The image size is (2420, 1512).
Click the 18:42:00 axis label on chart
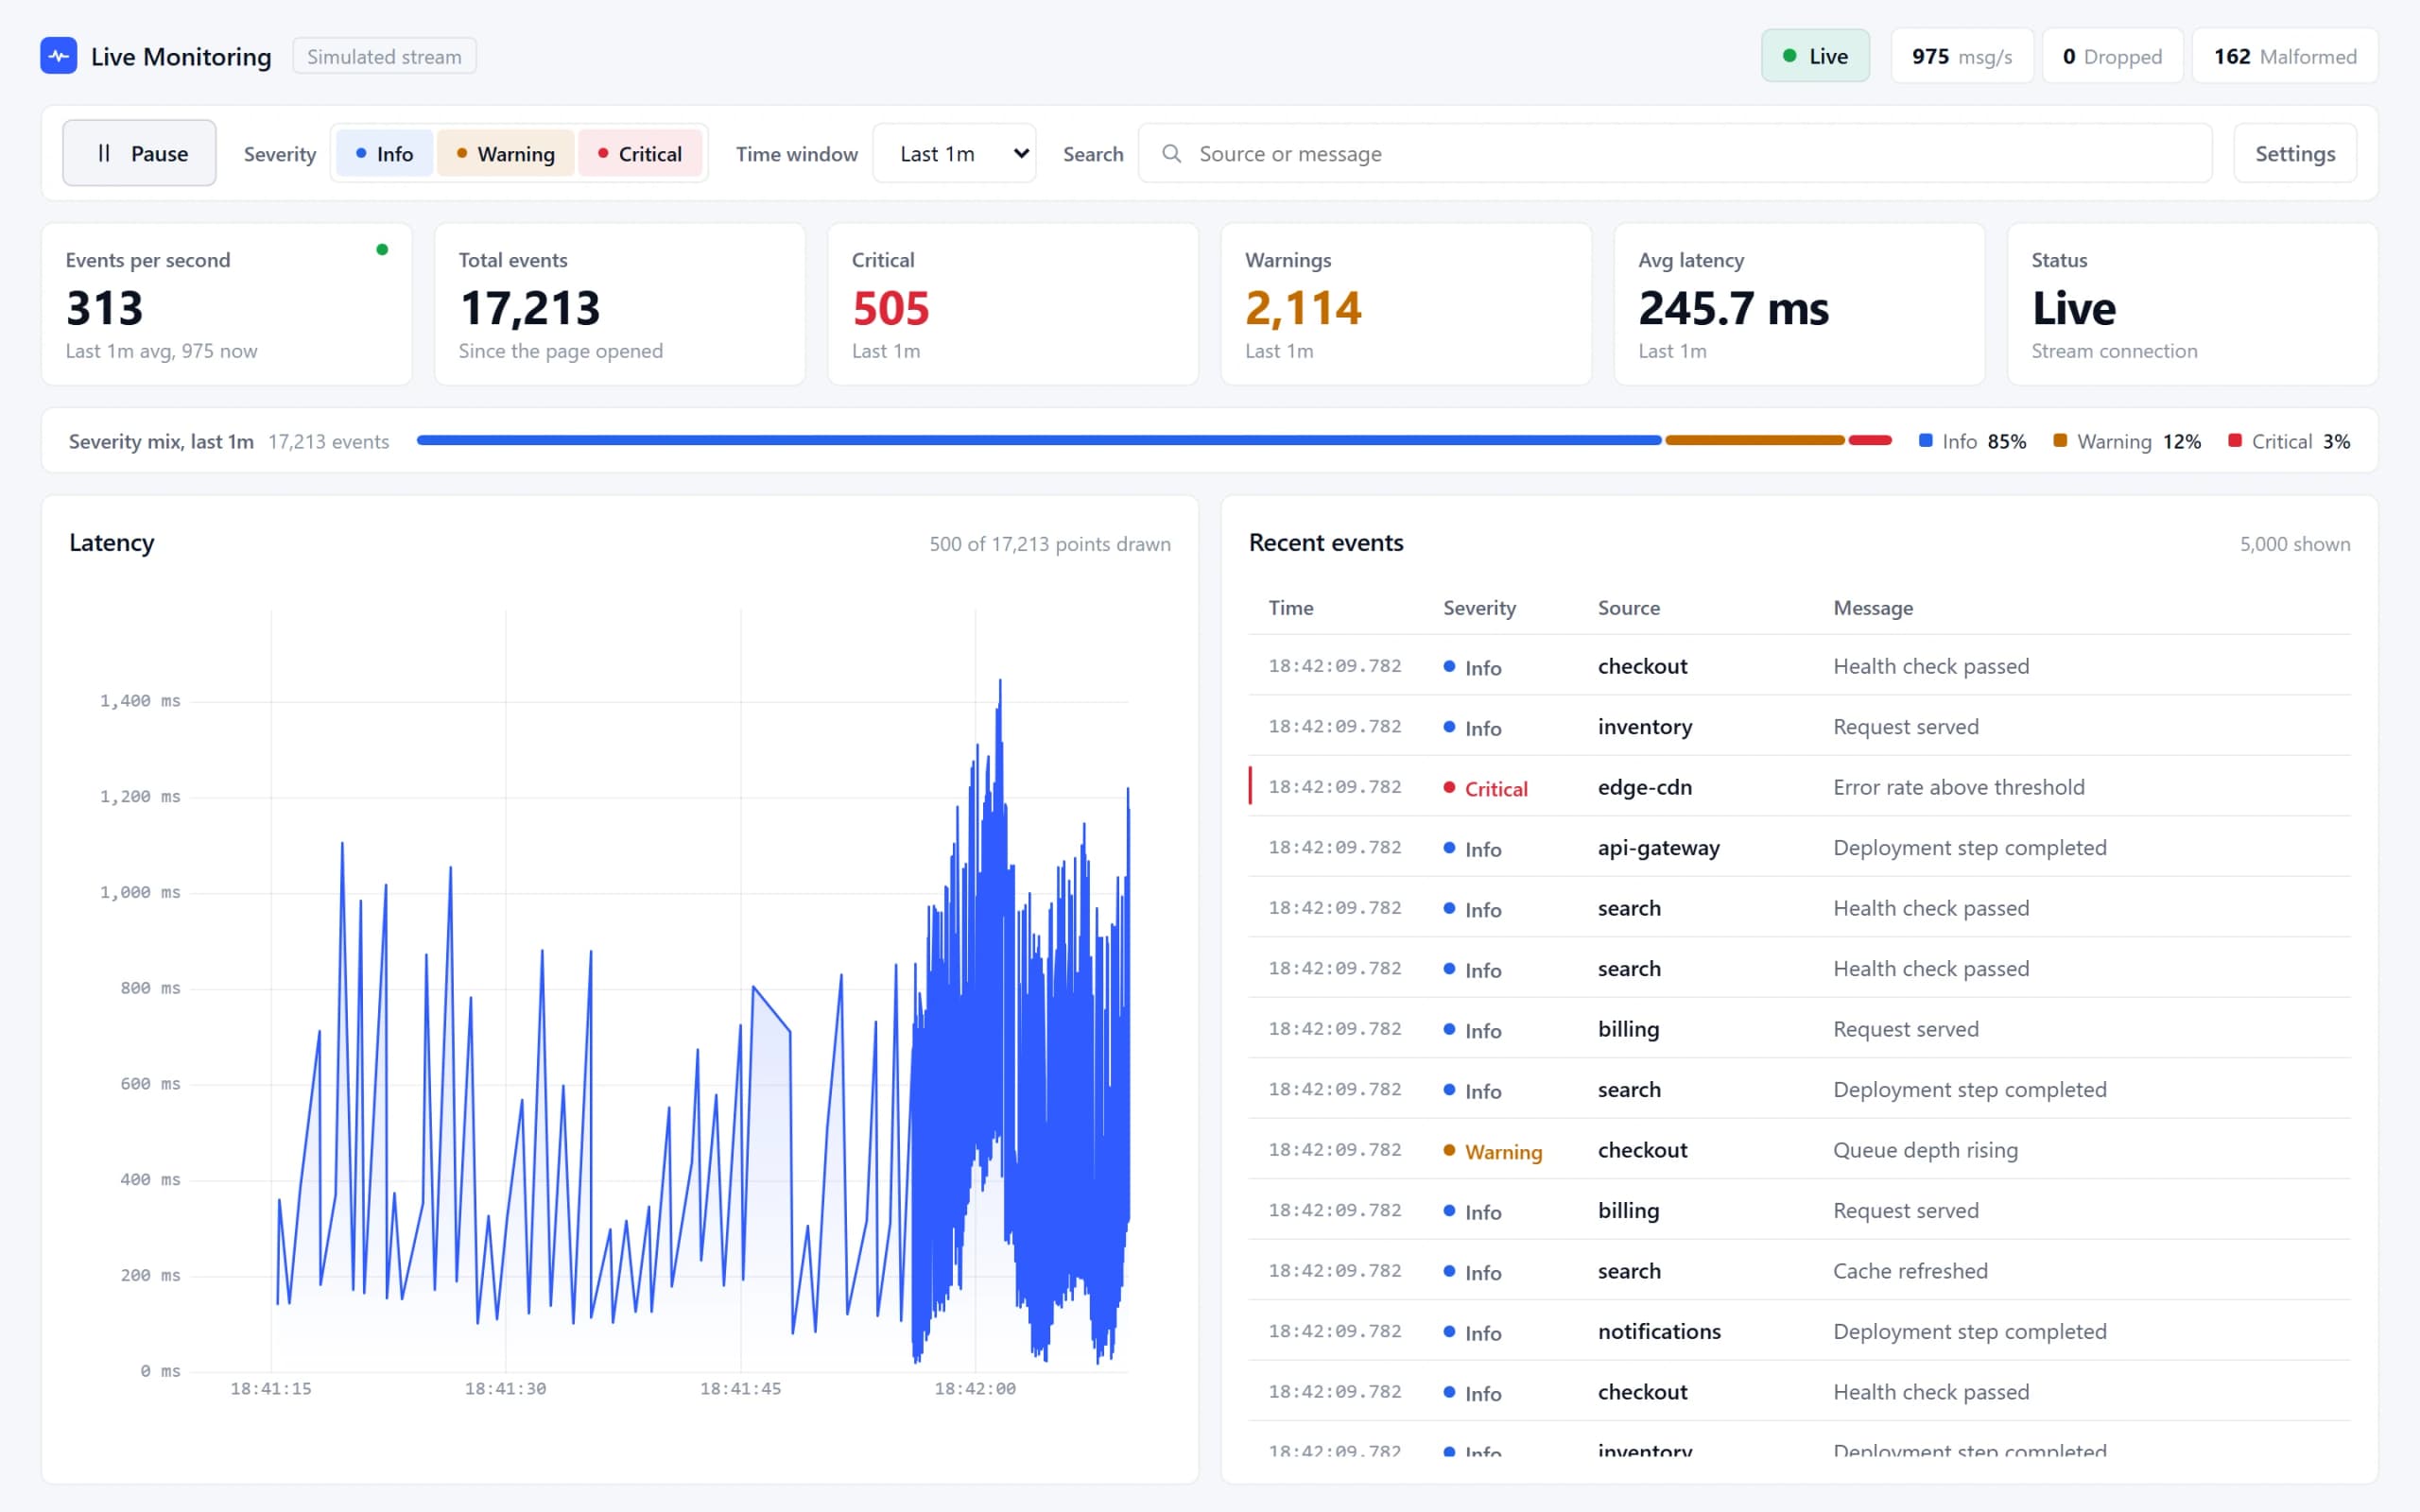click(975, 1388)
